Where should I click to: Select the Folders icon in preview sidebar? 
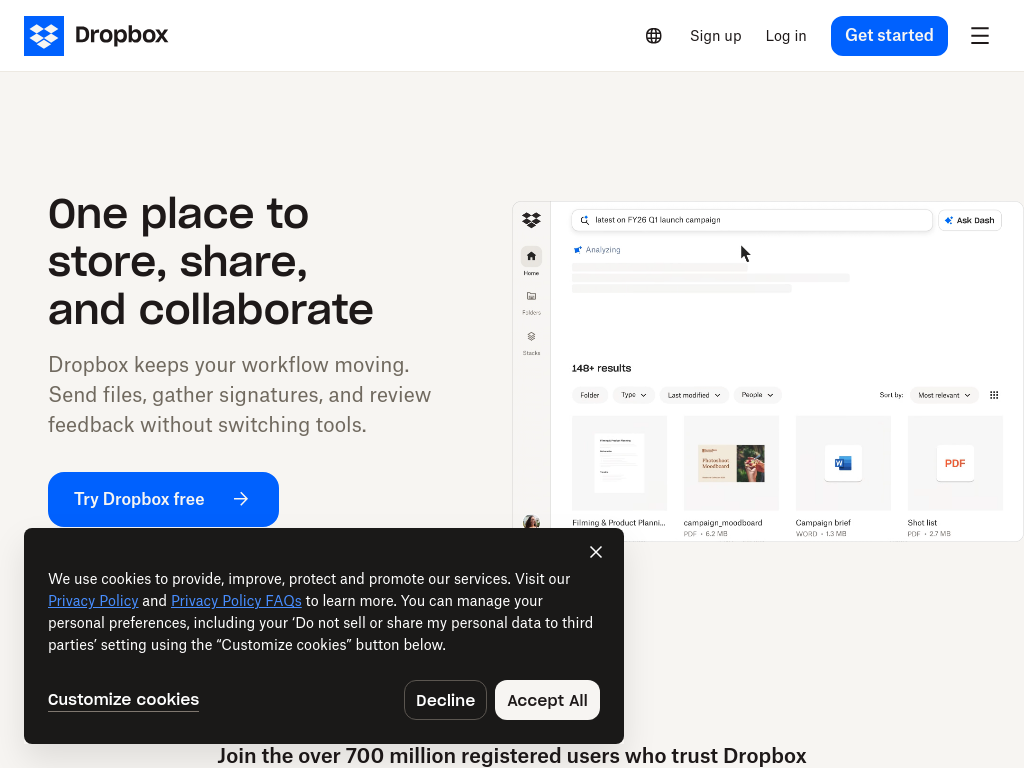[532, 296]
